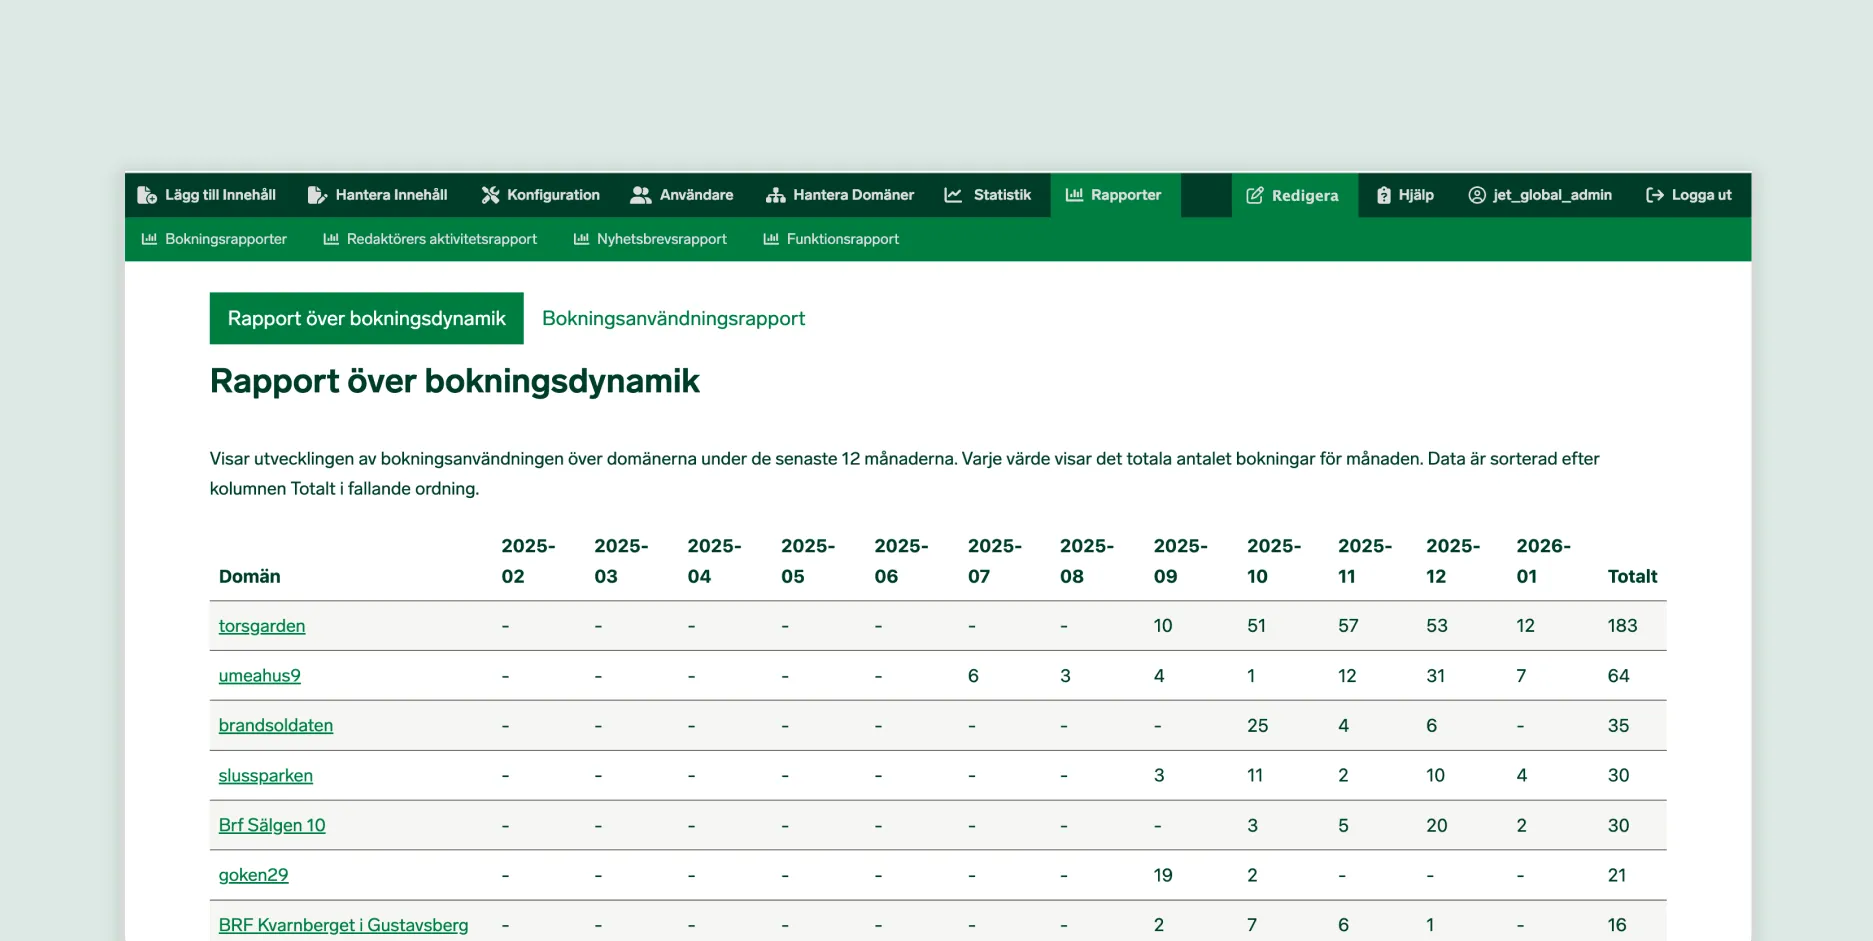
Task: Click the Användare people icon
Action: coord(641,195)
